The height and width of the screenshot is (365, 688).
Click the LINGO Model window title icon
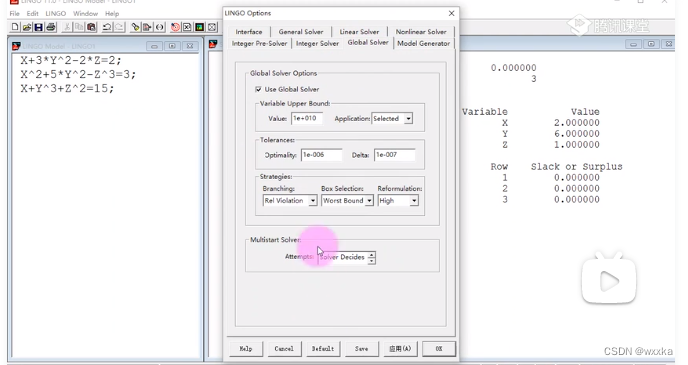pyautogui.click(x=16, y=46)
